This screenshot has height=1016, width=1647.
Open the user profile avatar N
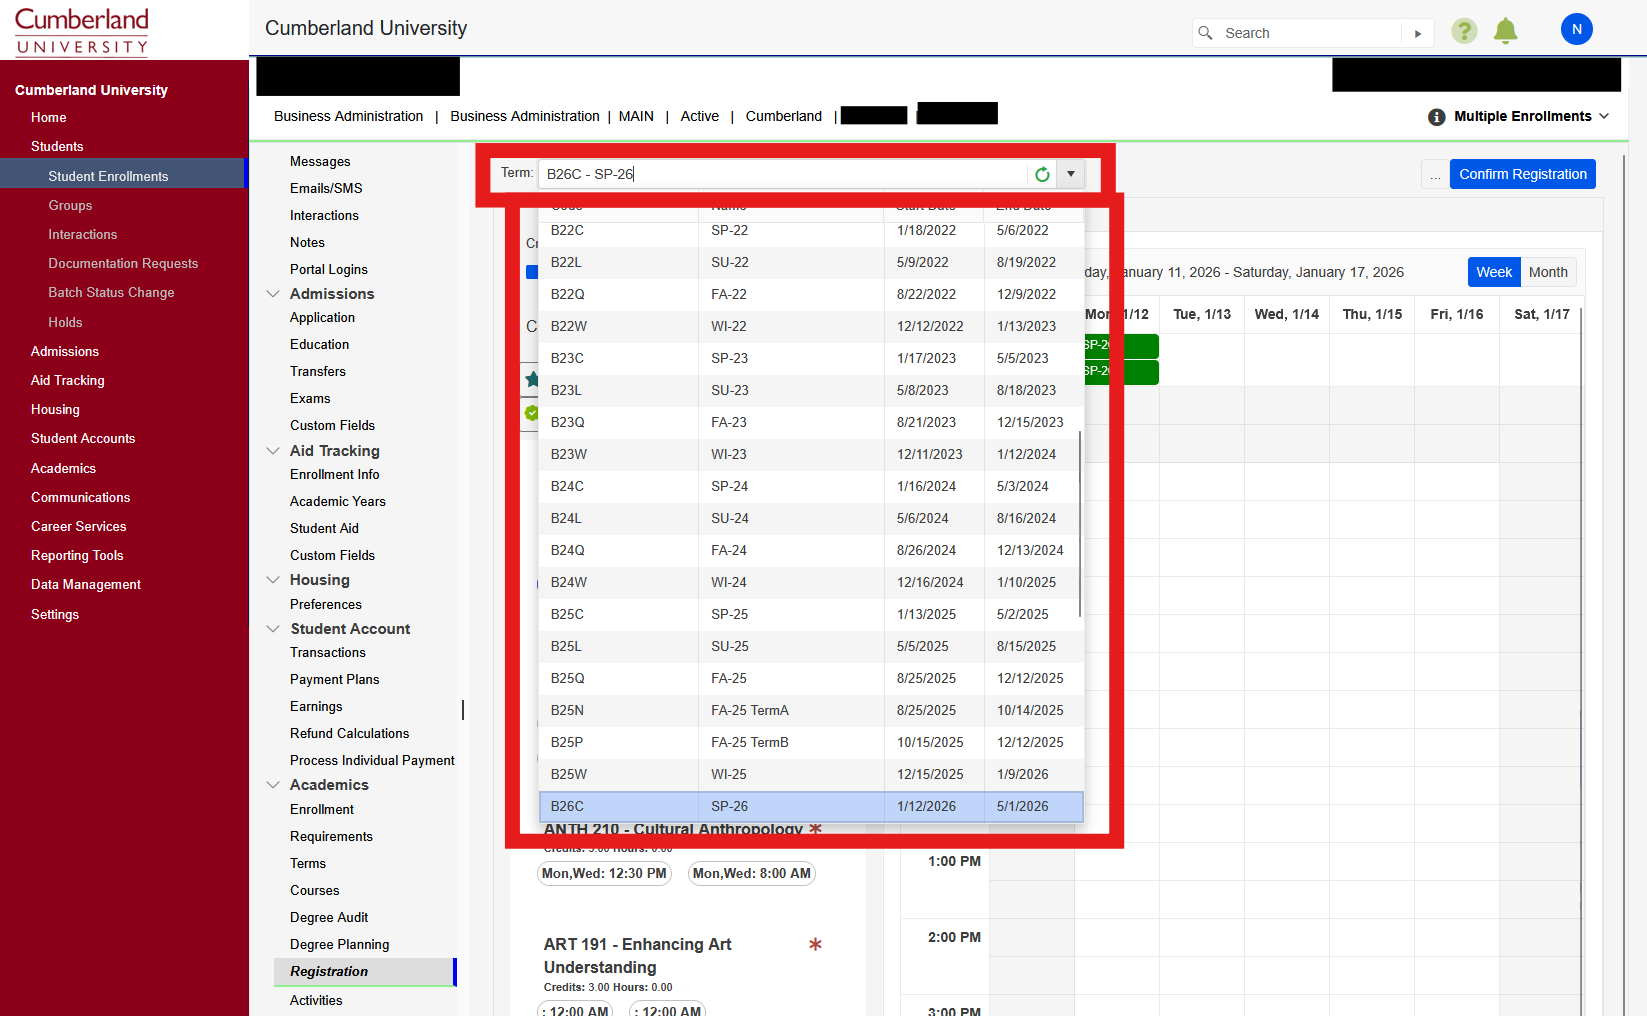[1577, 29]
